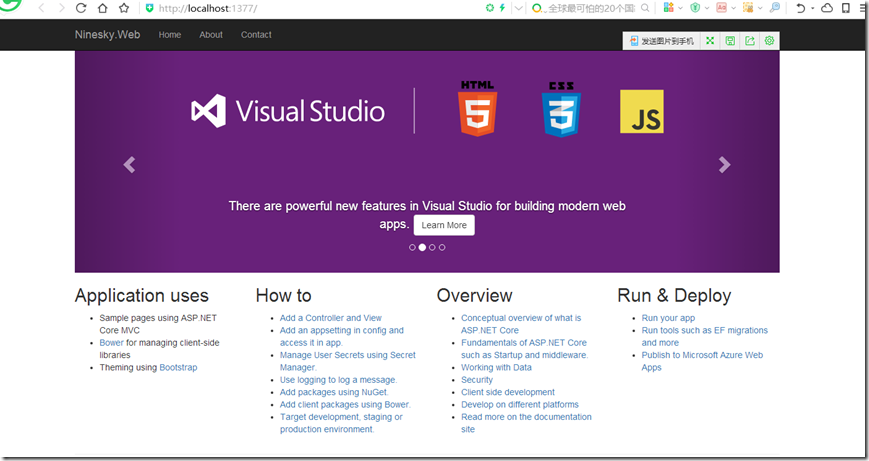Open Use logging to log a message link
This screenshot has width=869, height=461.
[339, 380]
